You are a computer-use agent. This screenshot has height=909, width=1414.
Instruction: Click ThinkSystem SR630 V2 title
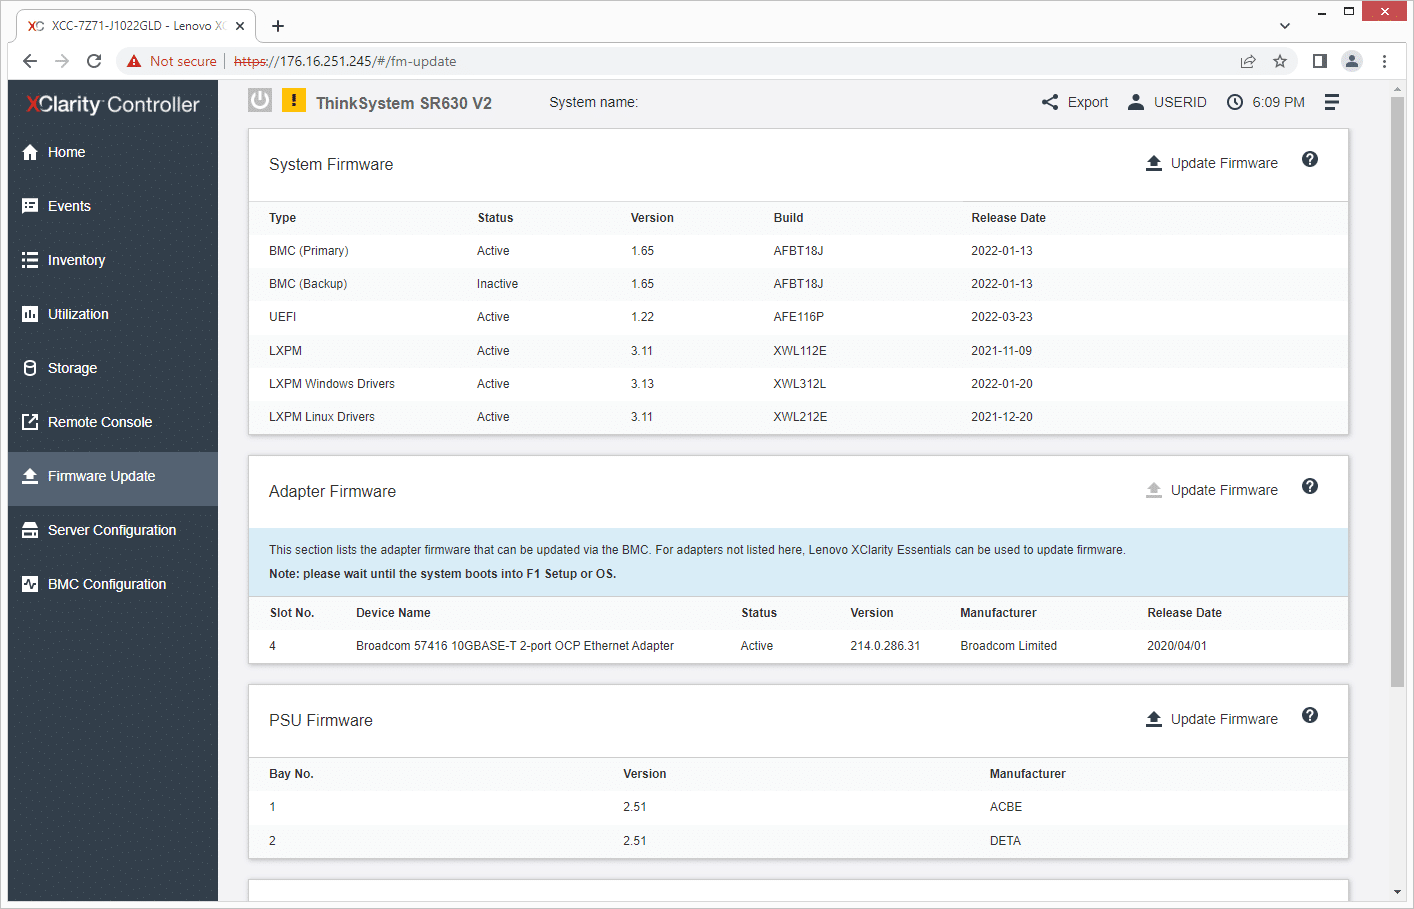point(404,103)
